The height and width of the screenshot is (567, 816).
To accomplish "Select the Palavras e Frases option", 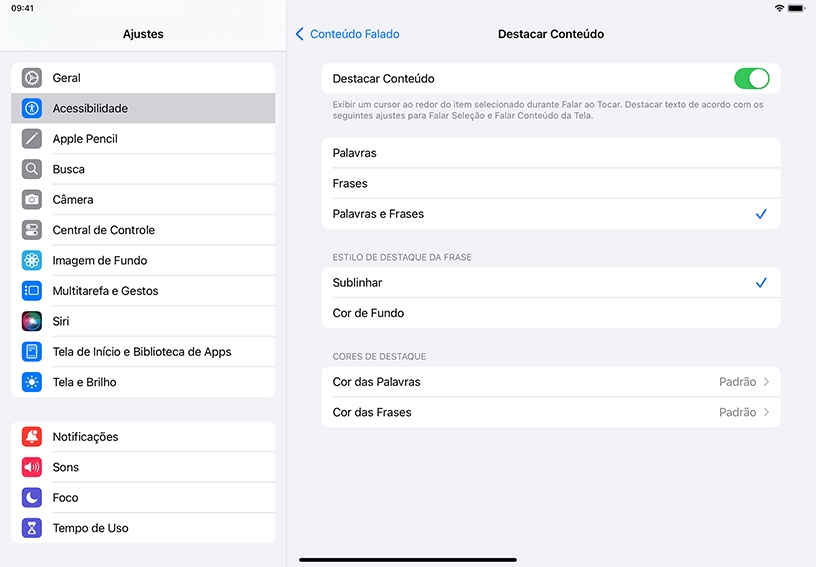I will click(551, 214).
